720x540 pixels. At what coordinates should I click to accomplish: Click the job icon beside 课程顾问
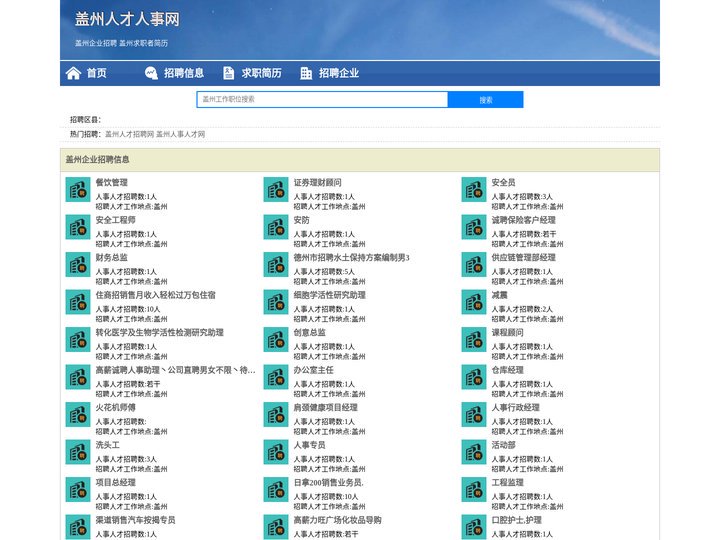[474, 340]
